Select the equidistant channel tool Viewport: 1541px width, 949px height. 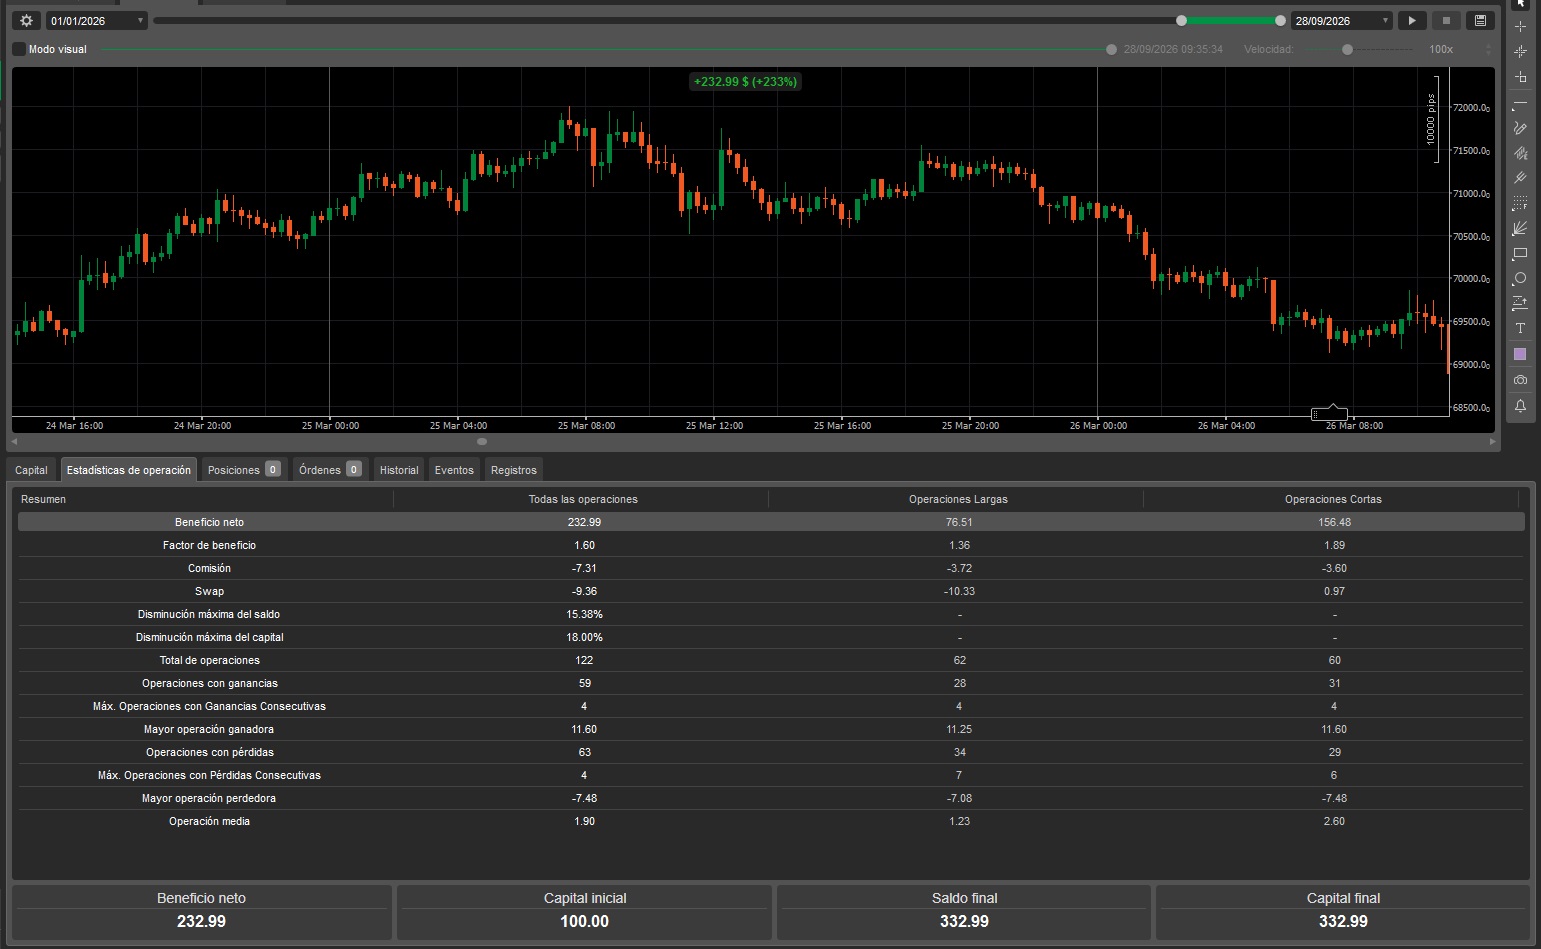1520,153
